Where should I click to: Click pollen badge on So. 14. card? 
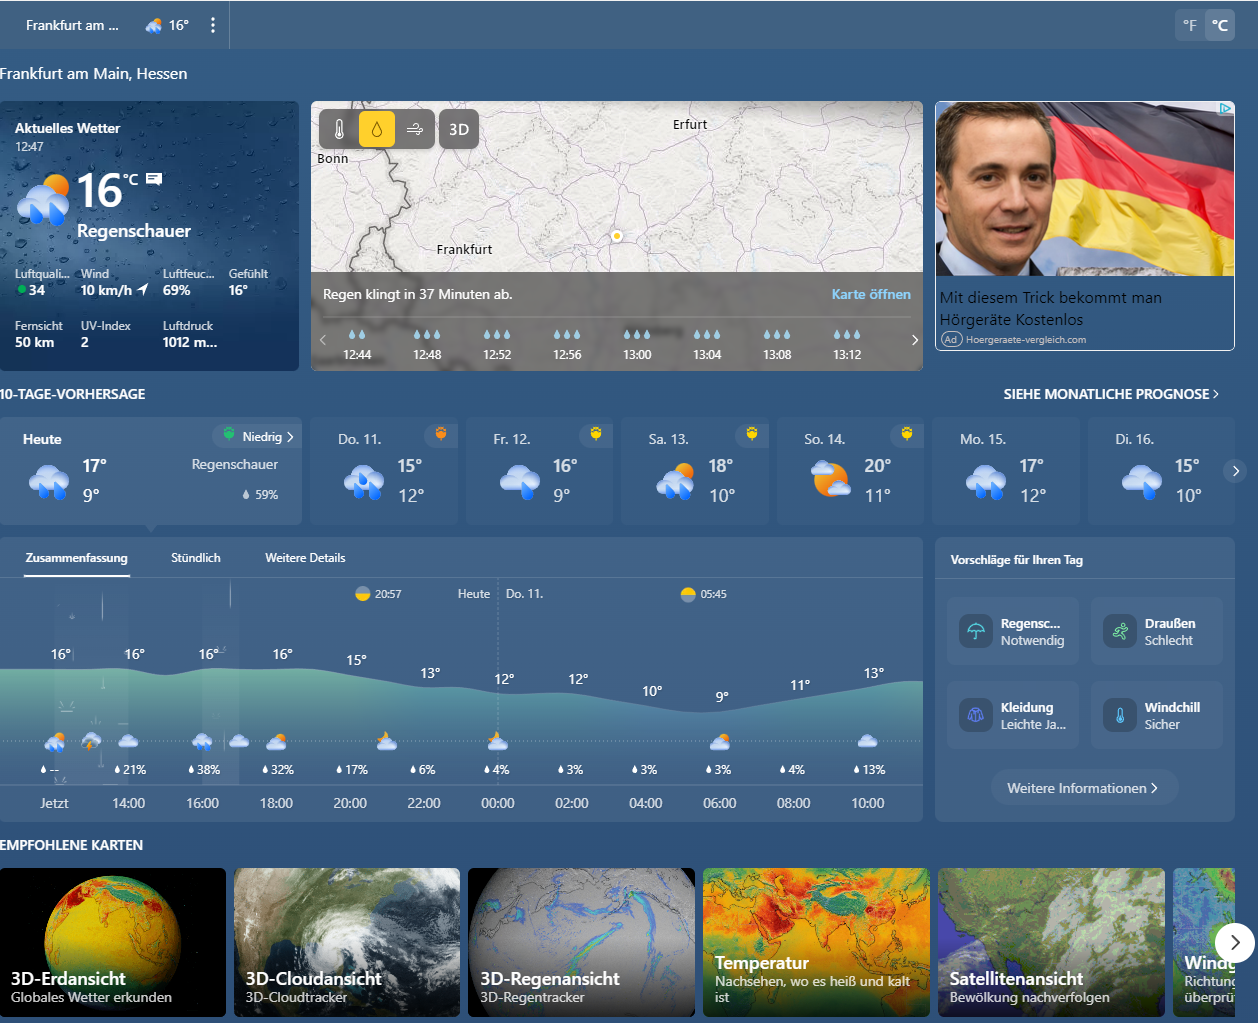coord(907,434)
